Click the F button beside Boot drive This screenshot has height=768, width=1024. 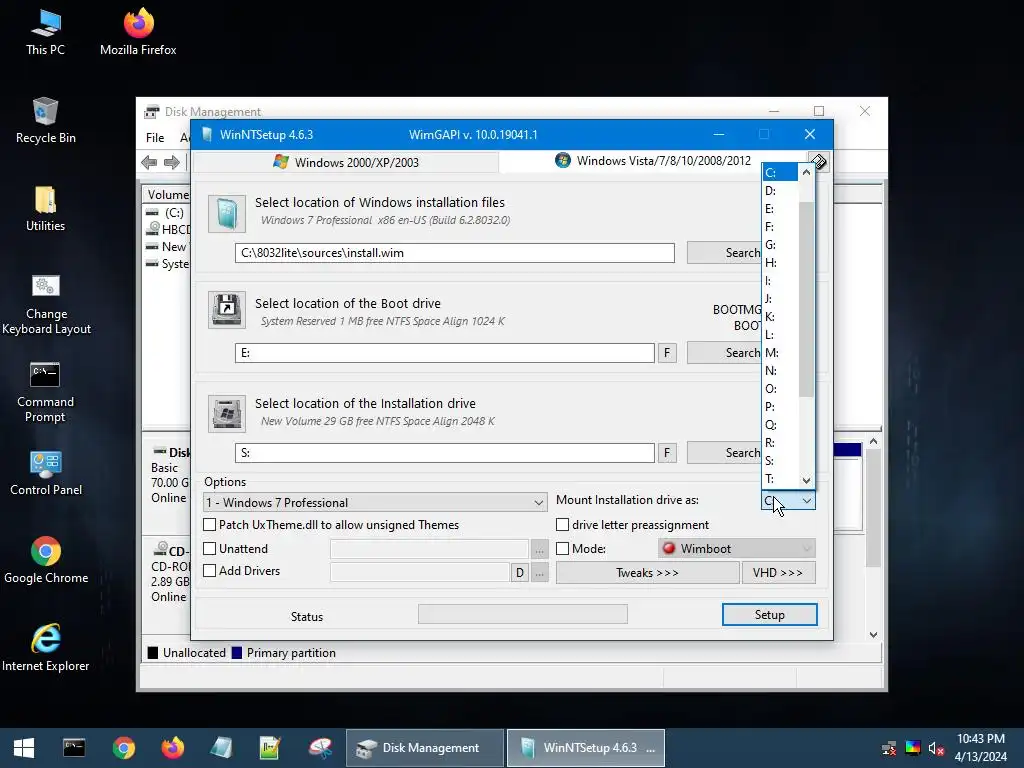pyautogui.click(x=667, y=353)
